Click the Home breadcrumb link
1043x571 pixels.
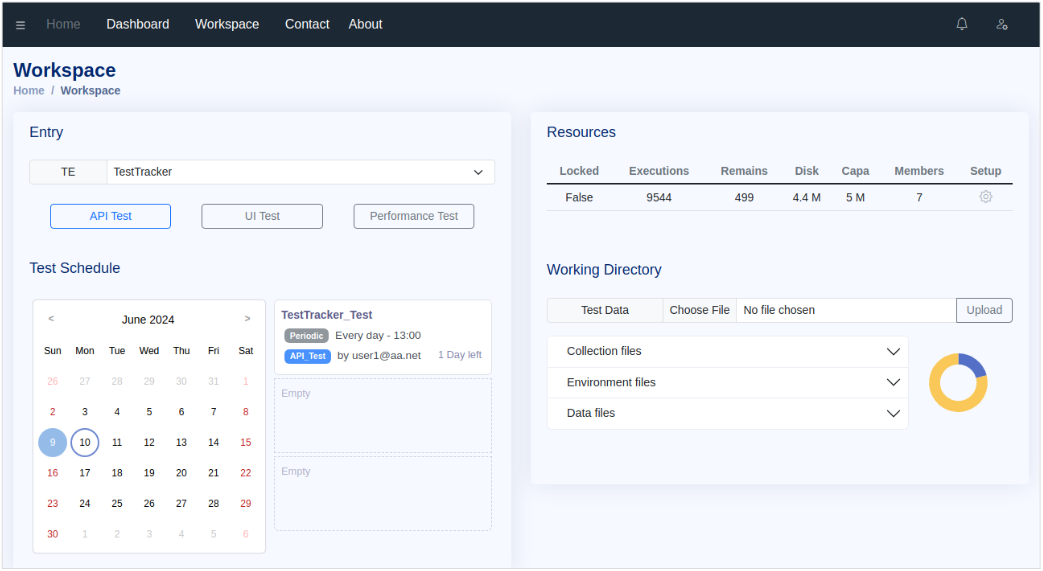[29, 91]
